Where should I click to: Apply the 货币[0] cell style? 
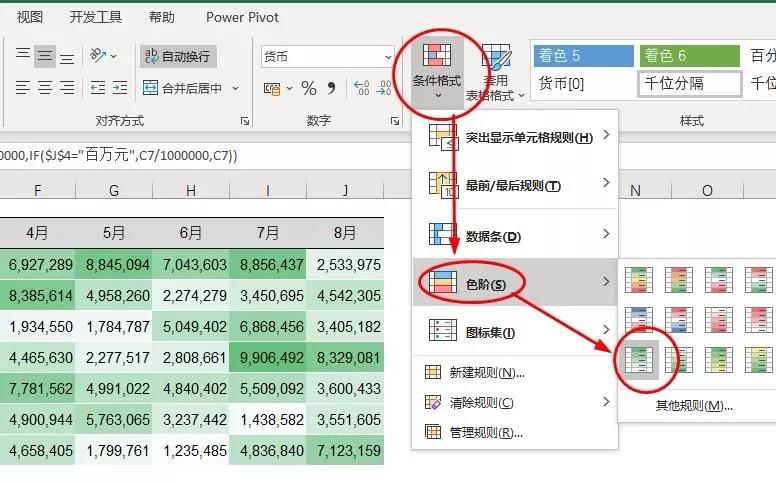click(x=584, y=84)
